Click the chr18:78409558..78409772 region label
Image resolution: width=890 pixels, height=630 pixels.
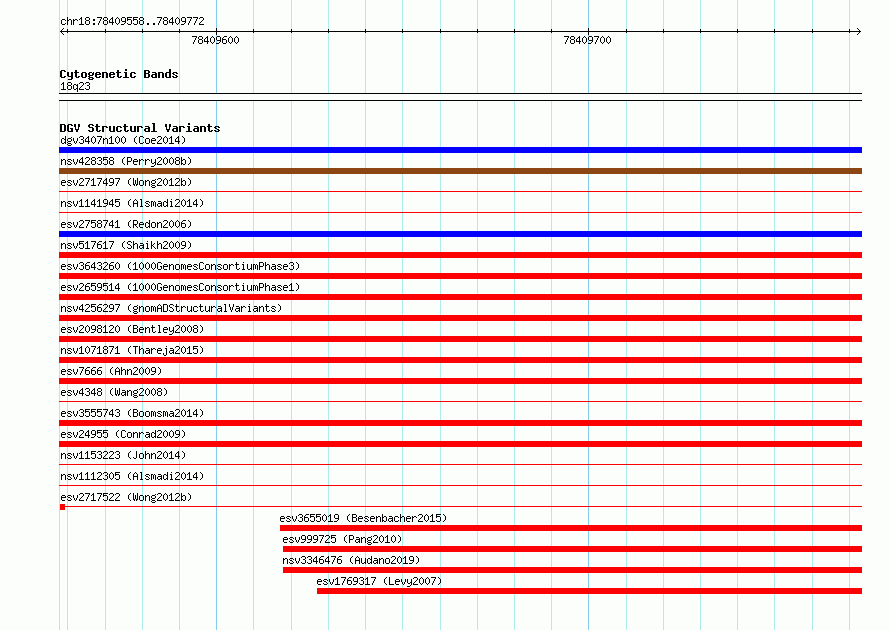132,21
